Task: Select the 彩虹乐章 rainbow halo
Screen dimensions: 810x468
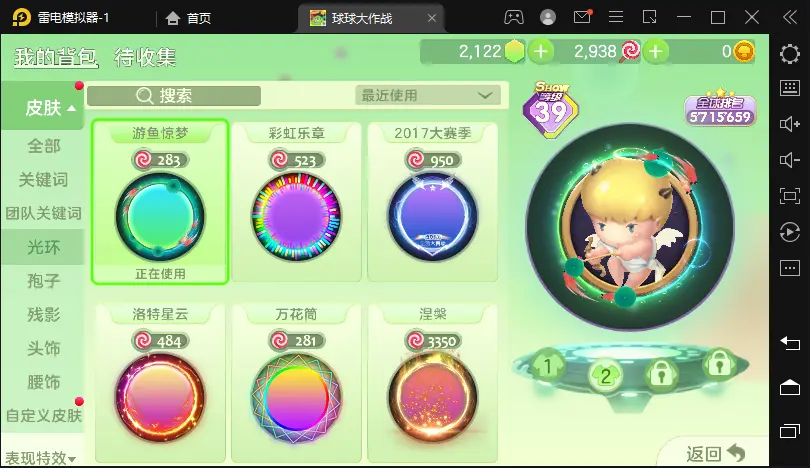Action: [296, 202]
